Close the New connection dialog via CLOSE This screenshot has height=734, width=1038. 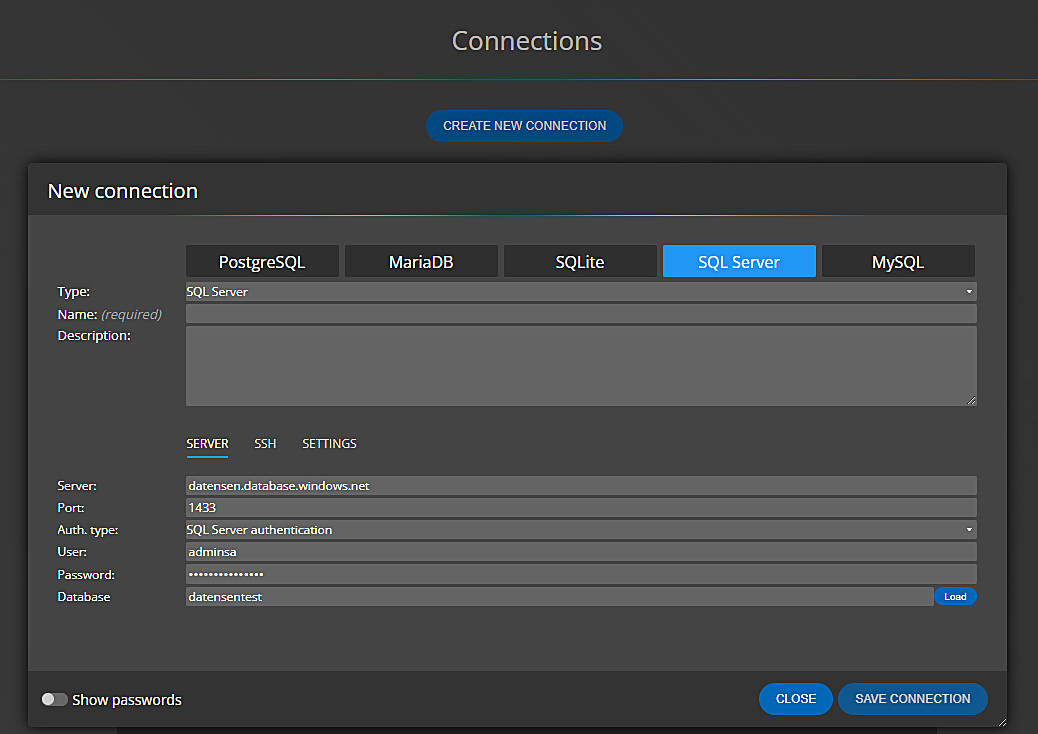(x=795, y=699)
